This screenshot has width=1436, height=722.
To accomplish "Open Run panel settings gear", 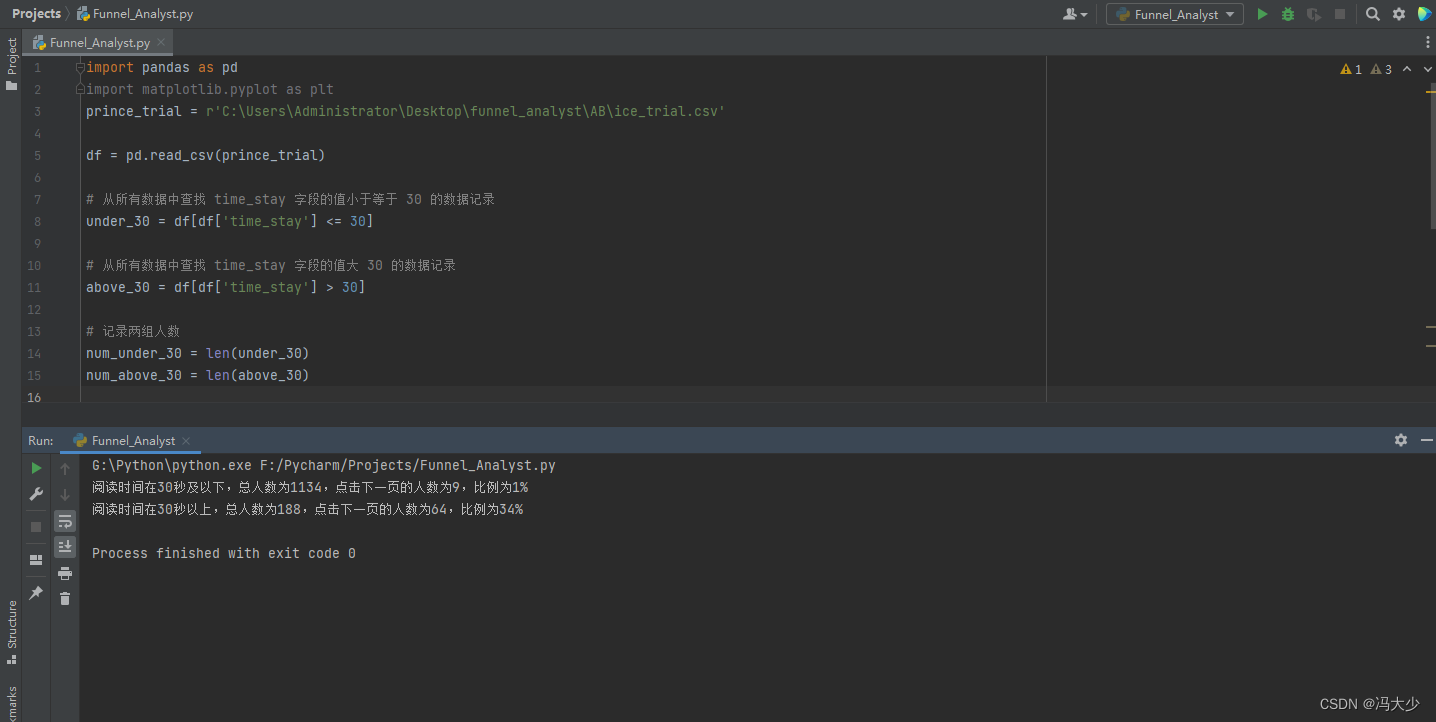I will click(x=1401, y=440).
